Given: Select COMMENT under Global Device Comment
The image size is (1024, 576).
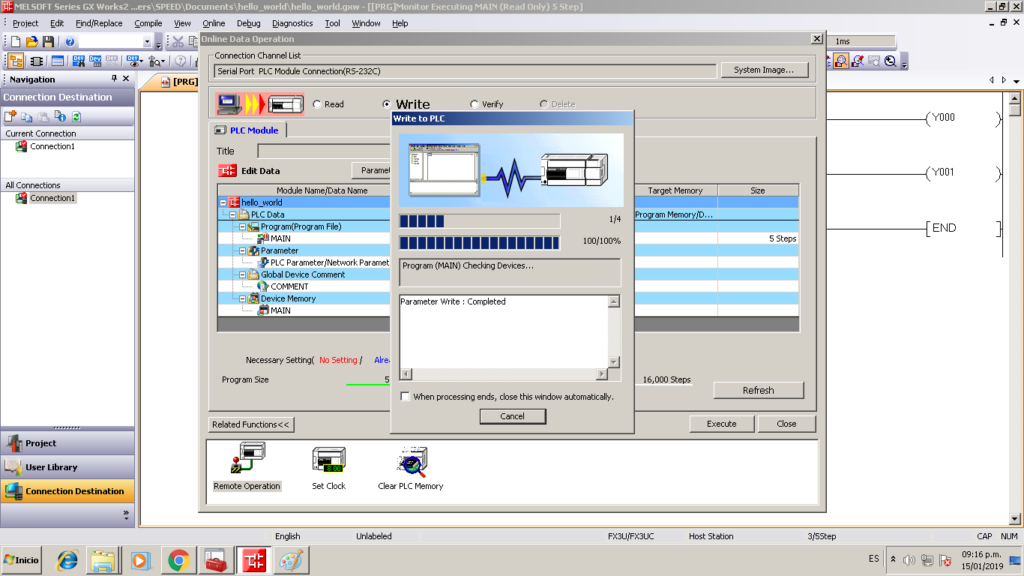Looking at the screenshot, I should coord(289,287).
